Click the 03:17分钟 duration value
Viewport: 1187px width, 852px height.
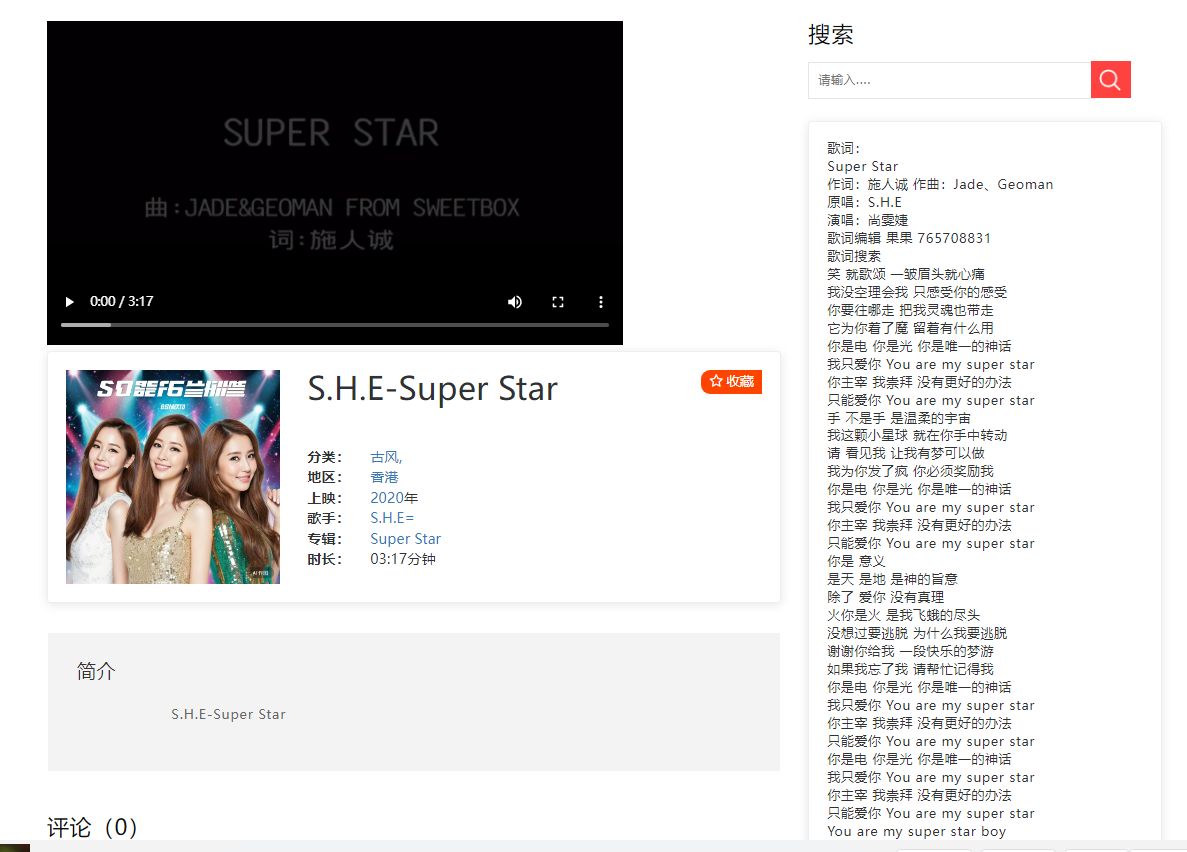coord(403,559)
